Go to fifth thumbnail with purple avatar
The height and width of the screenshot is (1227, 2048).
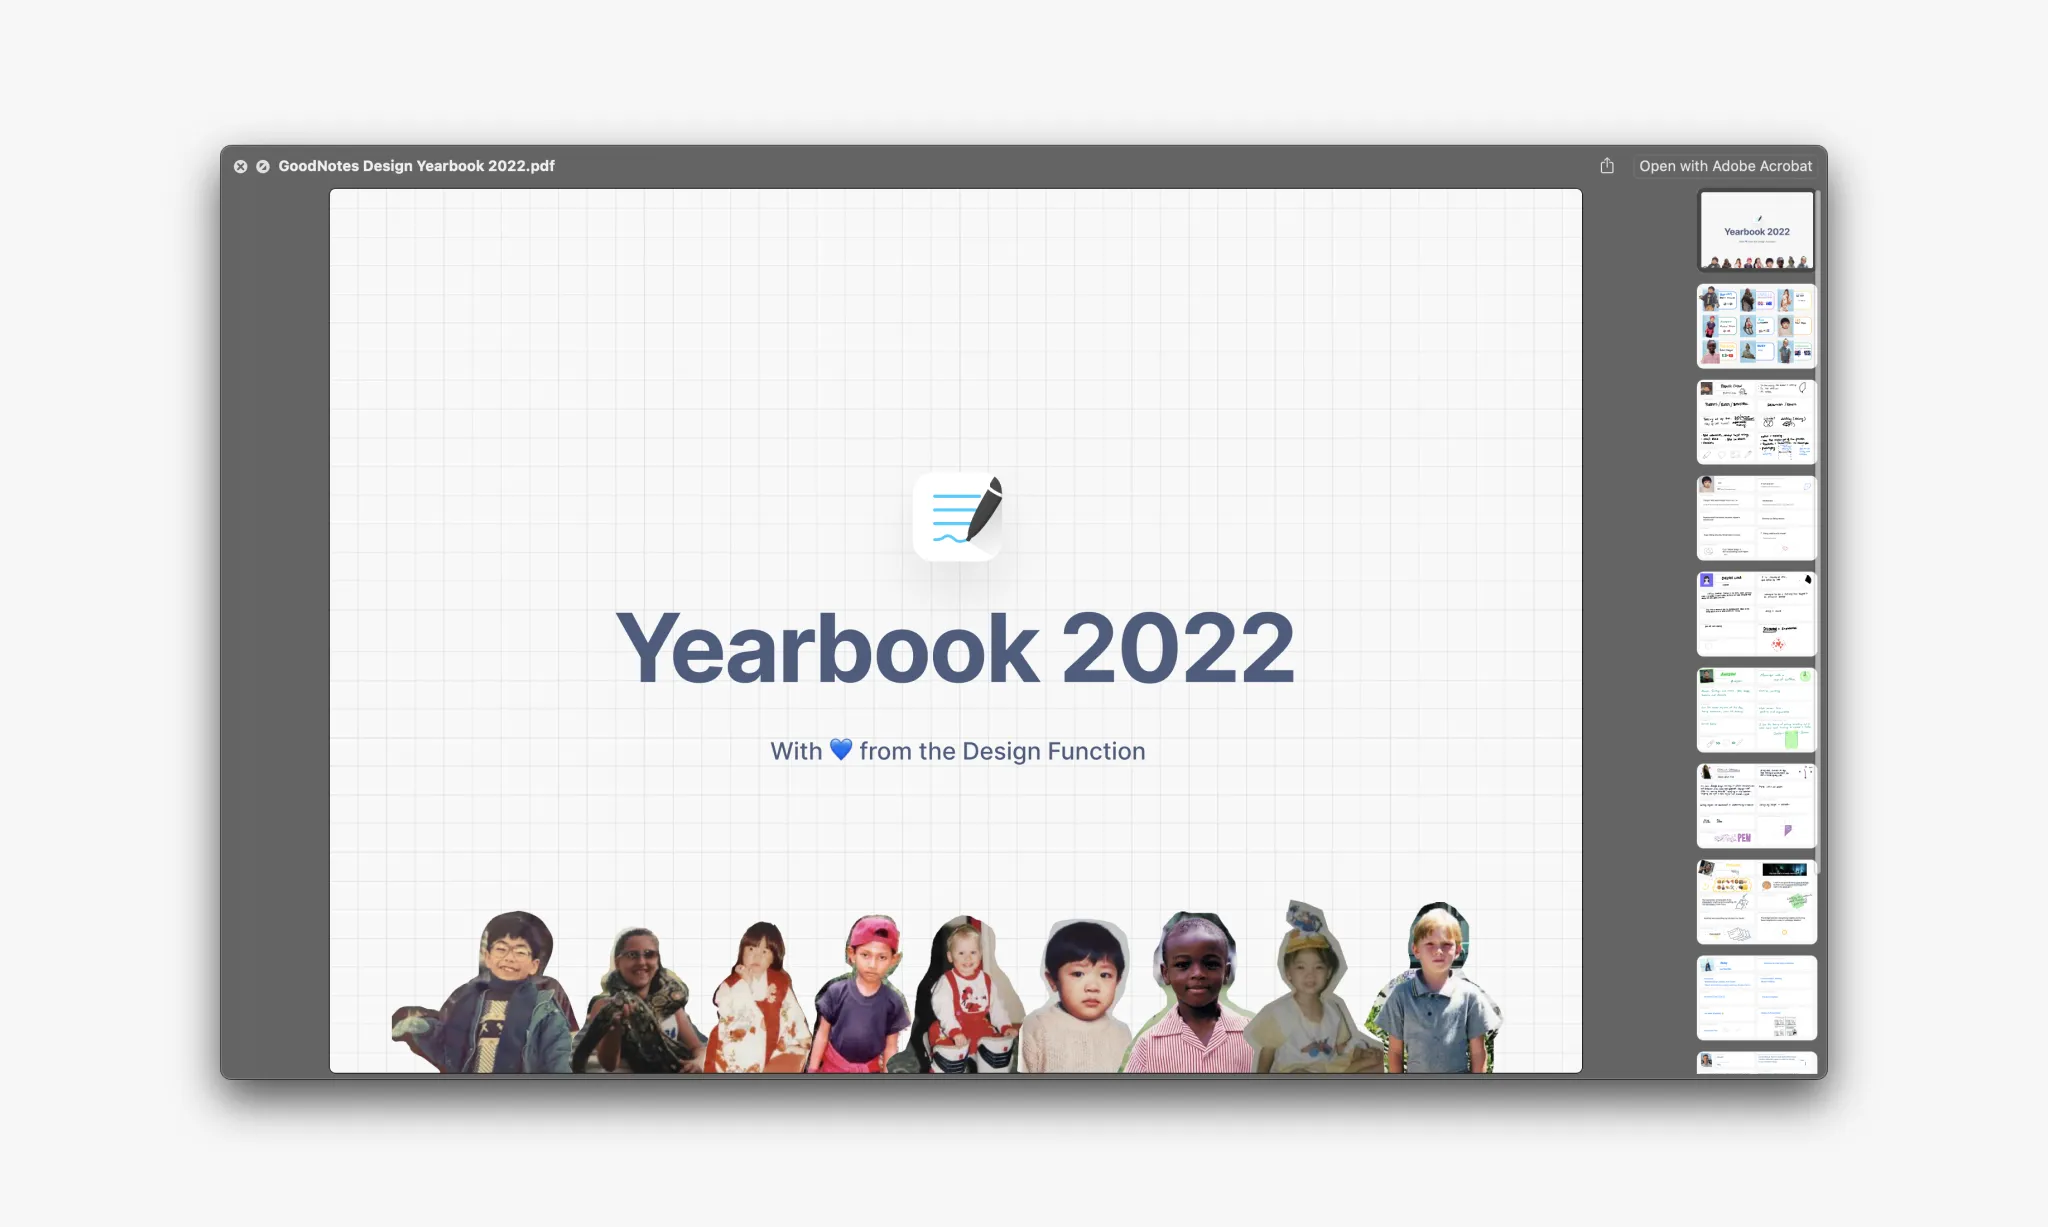[1756, 614]
